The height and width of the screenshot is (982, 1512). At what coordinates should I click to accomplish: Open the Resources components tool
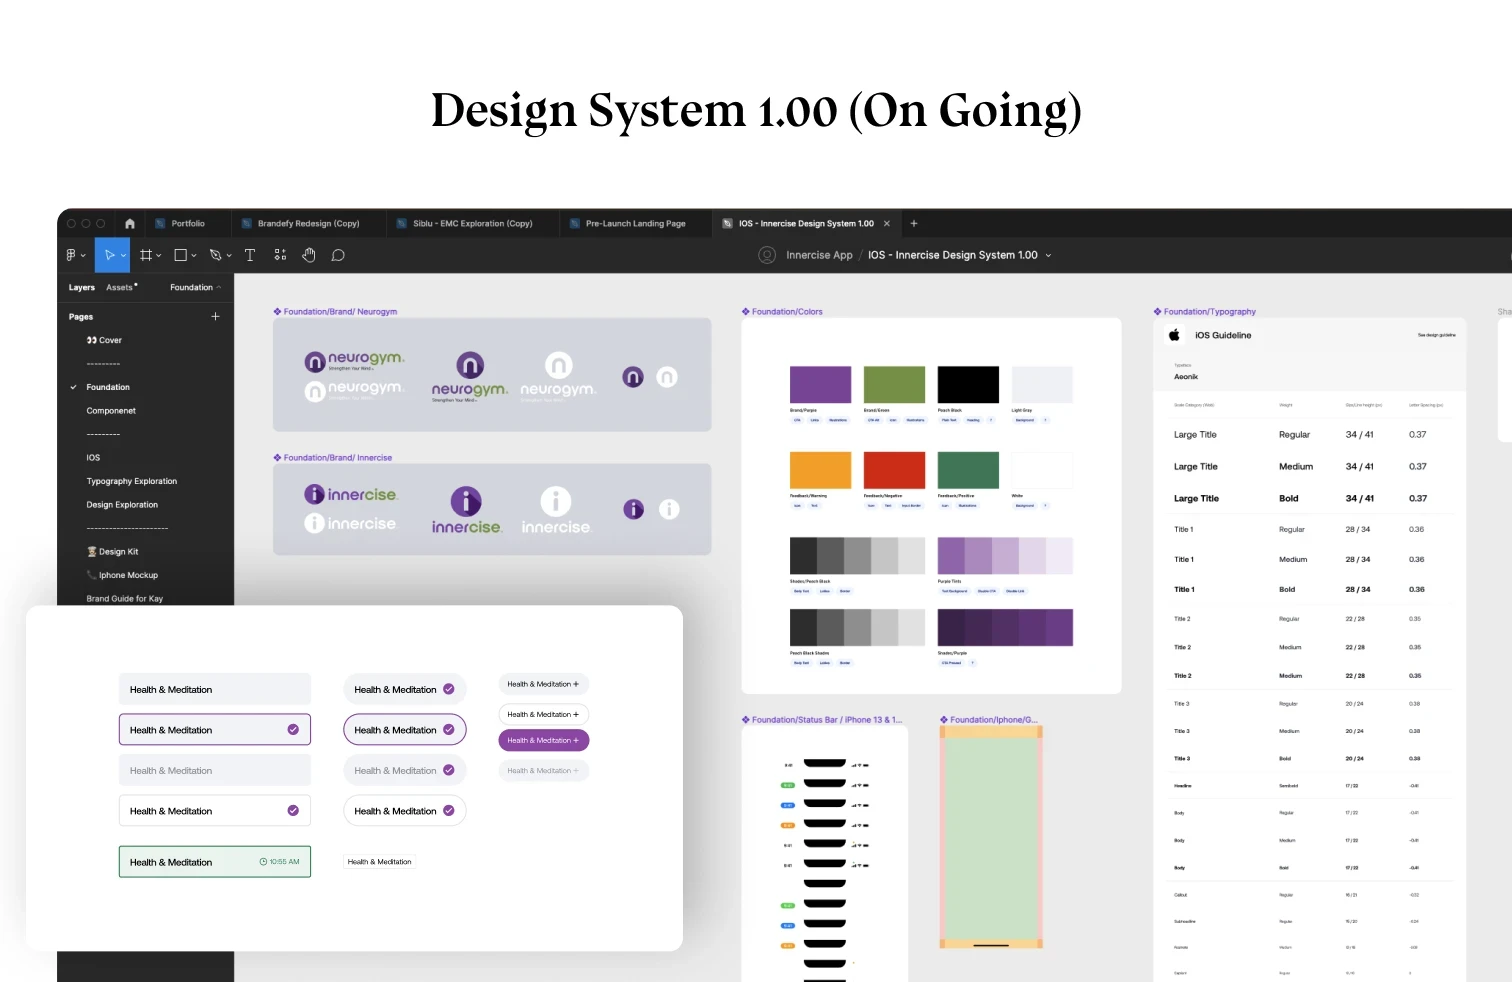[280, 255]
